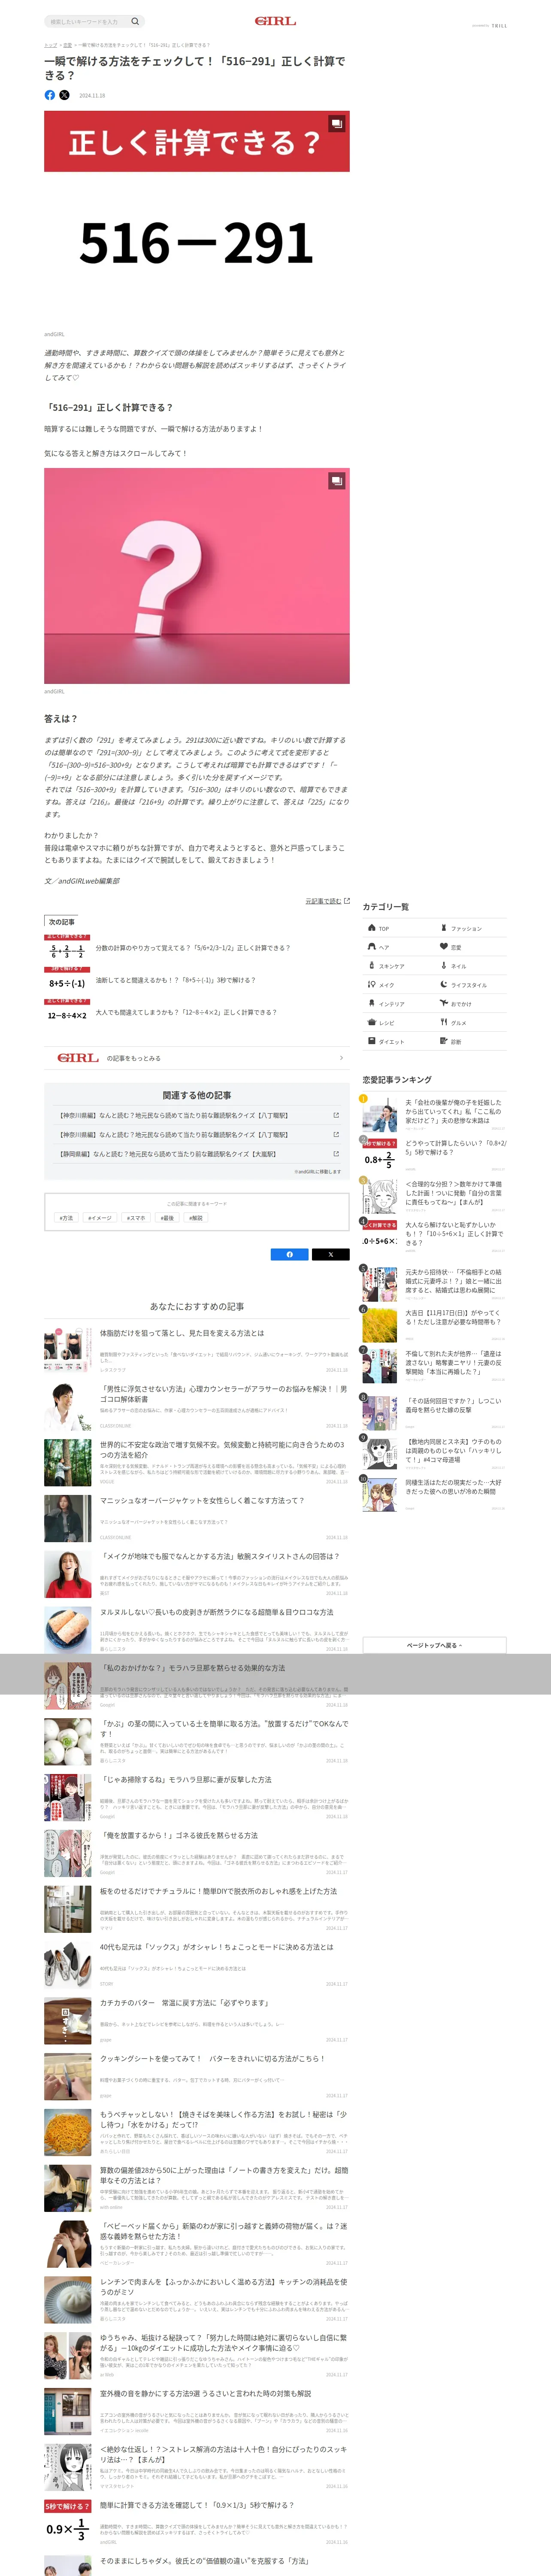Screen dimensions: 551x2576
Task: Click the search magnifier icon
Action: point(135,21)
